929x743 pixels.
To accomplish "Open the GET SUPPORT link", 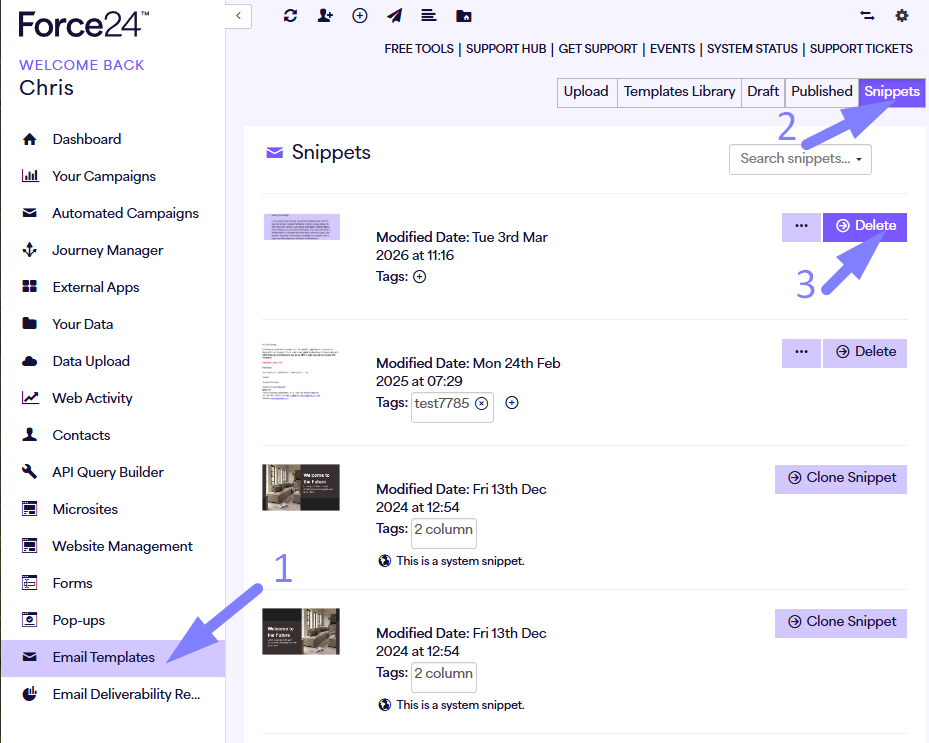I will (x=598, y=49).
